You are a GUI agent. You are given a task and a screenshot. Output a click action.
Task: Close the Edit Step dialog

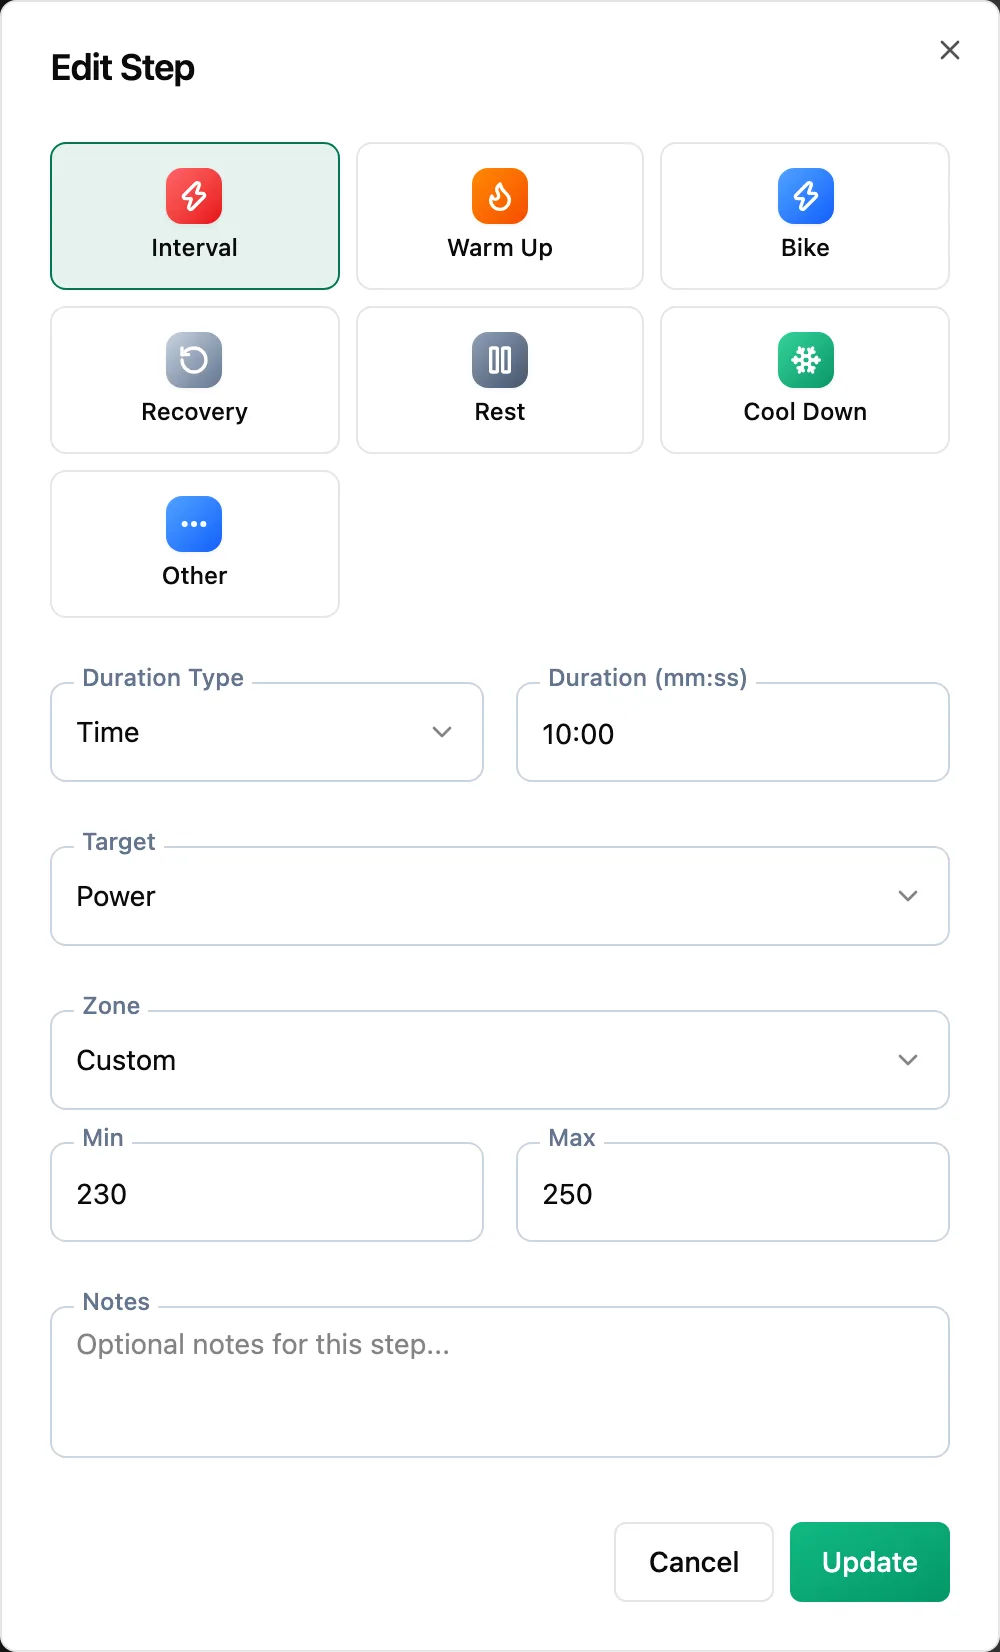(x=950, y=50)
